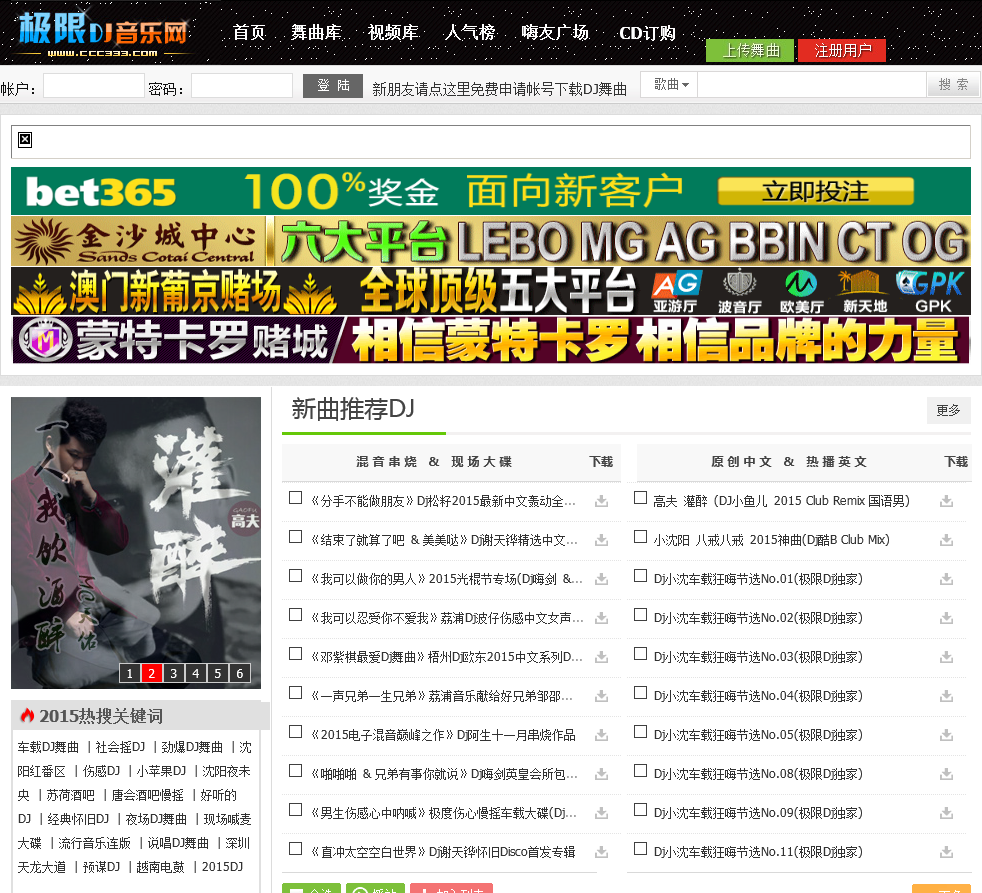Download 《男生伤感心中呐喊》 track

tap(601, 813)
